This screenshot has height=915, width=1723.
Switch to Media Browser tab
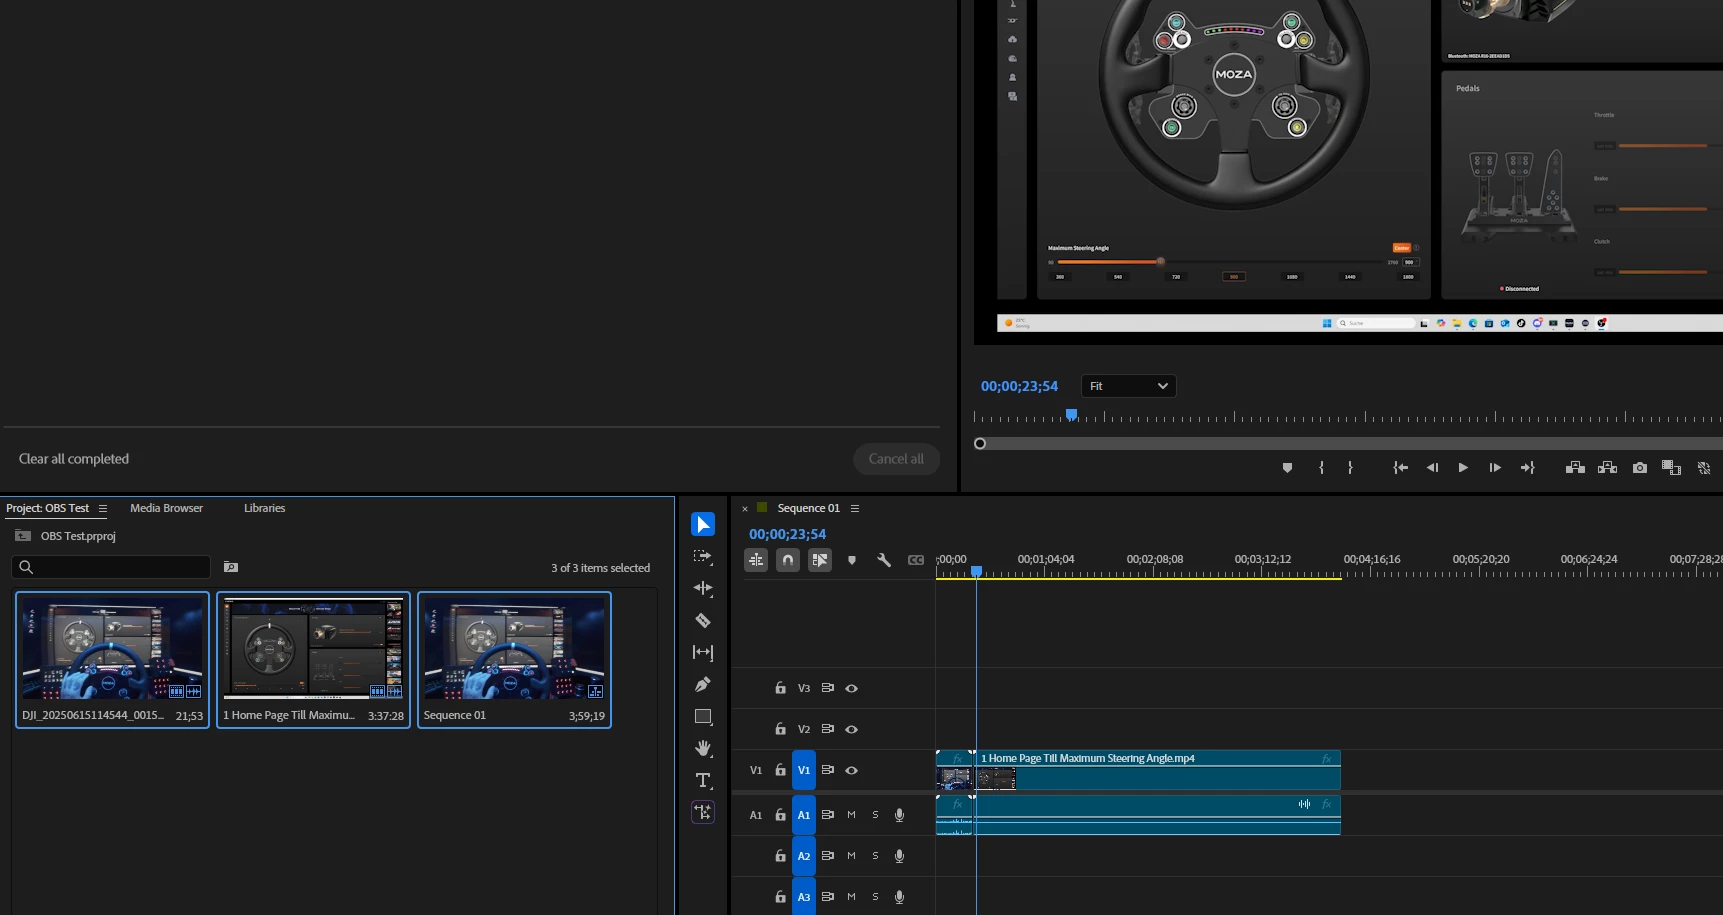coord(166,508)
